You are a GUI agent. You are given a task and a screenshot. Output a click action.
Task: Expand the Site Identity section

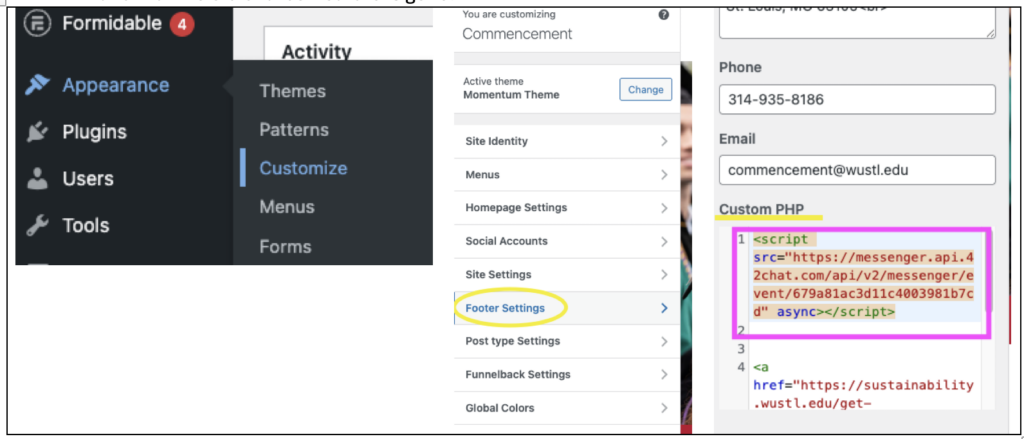tap(566, 141)
